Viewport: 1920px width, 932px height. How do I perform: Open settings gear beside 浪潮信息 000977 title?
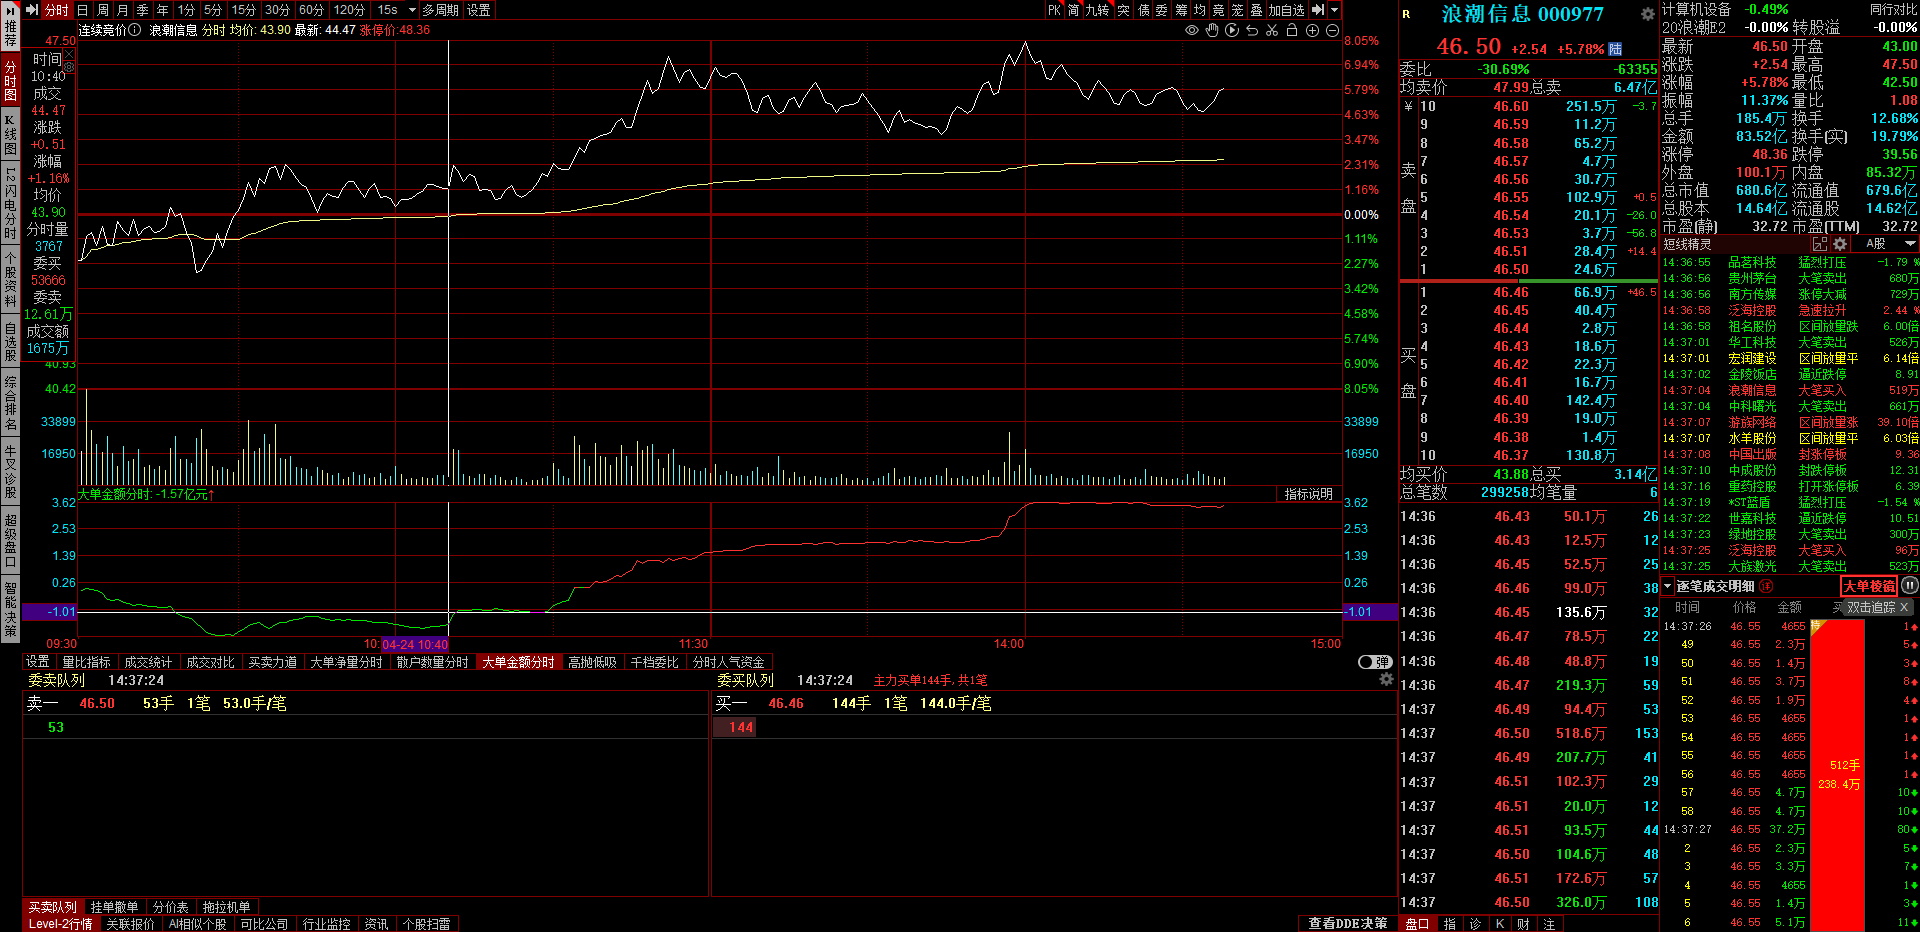[x=1647, y=14]
